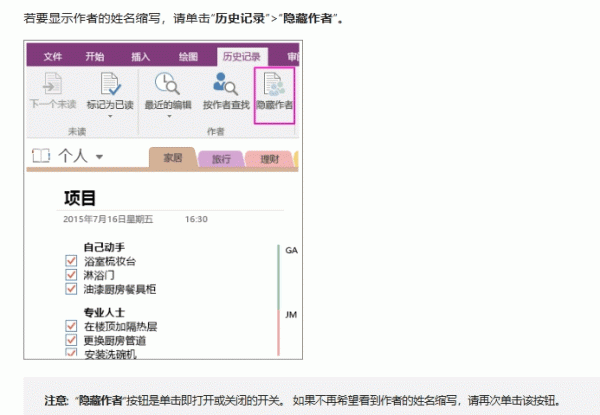Open the 文件 ribbon tab
The width and height of the screenshot is (600, 415).
[53, 57]
